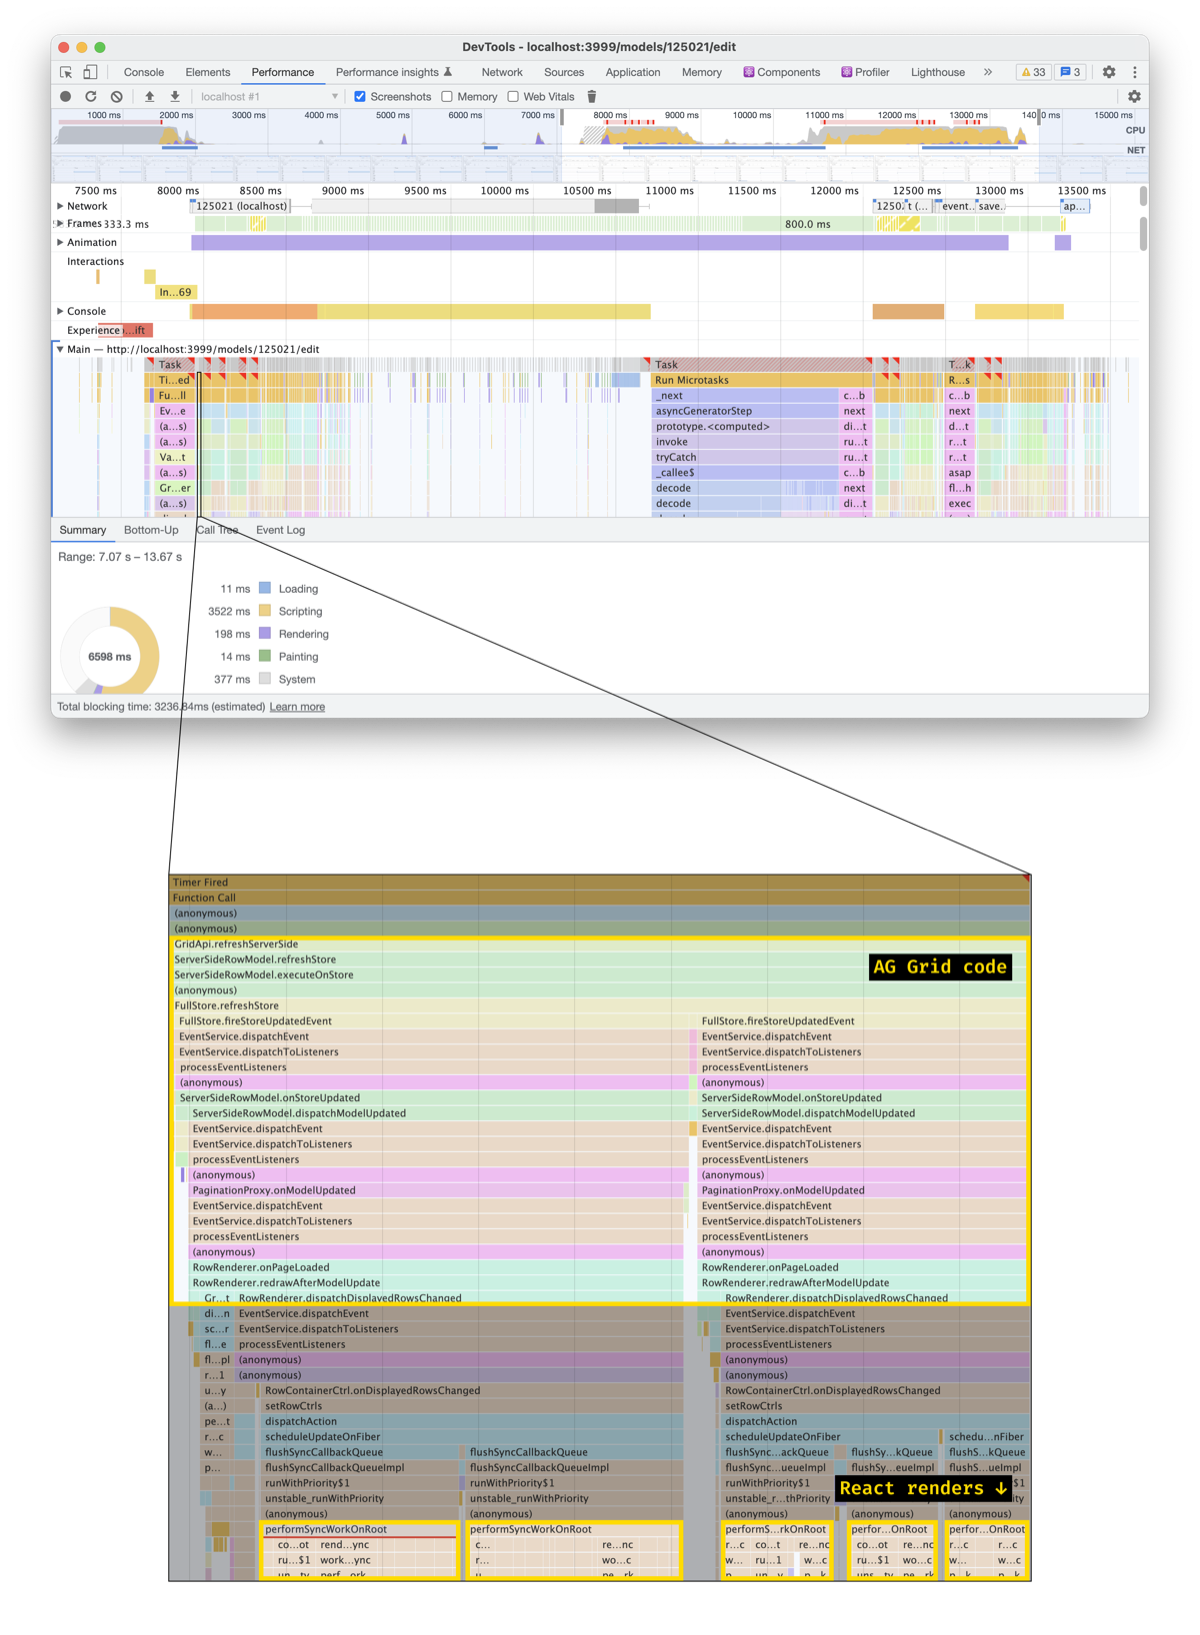The height and width of the screenshot is (1635, 1200).
Task: Click the Scripting yellow legend swatch
Action: click(x=265, y=611)
